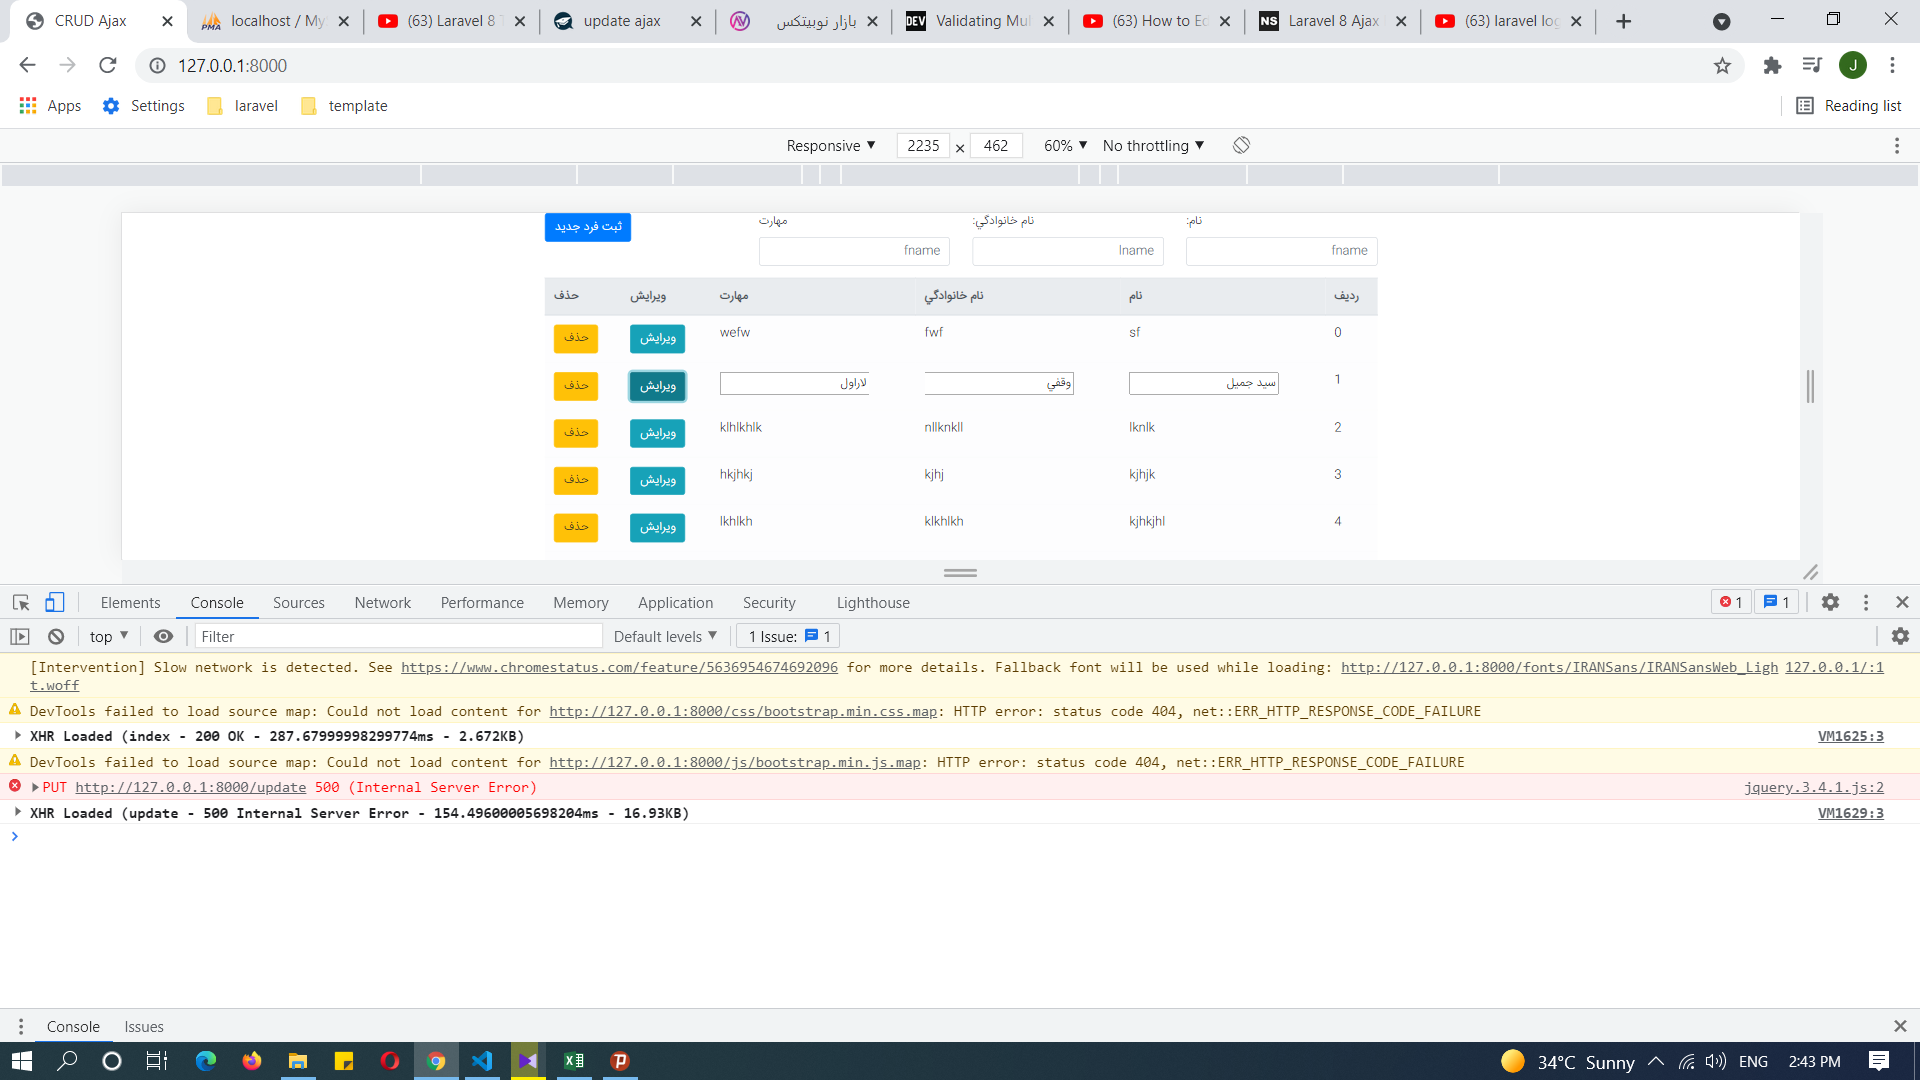
Task: Expand the Default levels dropdown
Action: 665,637
